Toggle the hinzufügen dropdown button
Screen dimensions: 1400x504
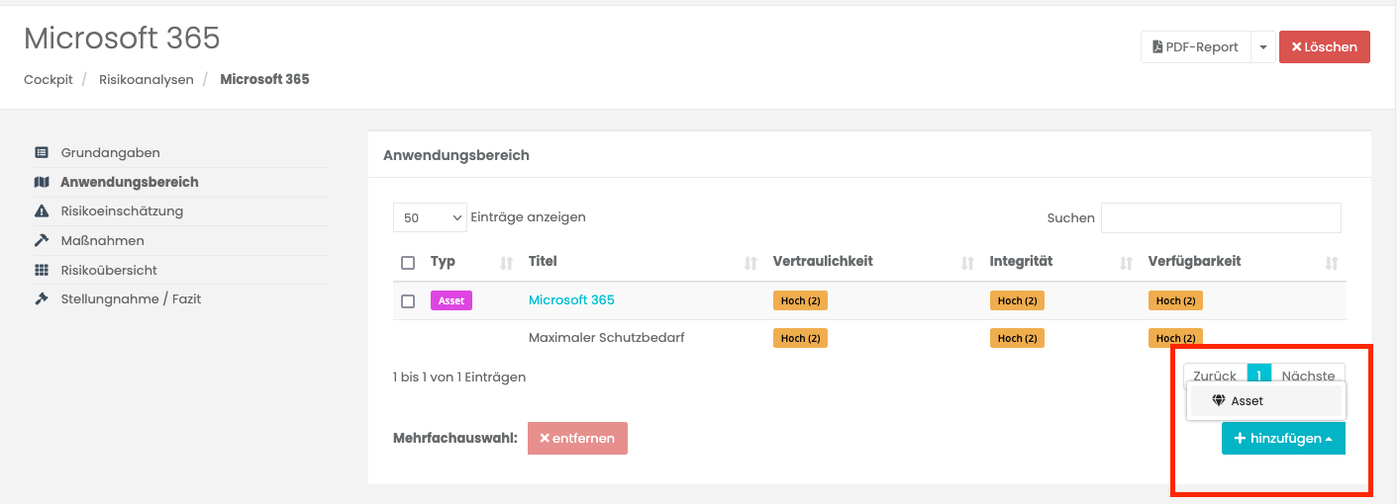(1283, 438)
